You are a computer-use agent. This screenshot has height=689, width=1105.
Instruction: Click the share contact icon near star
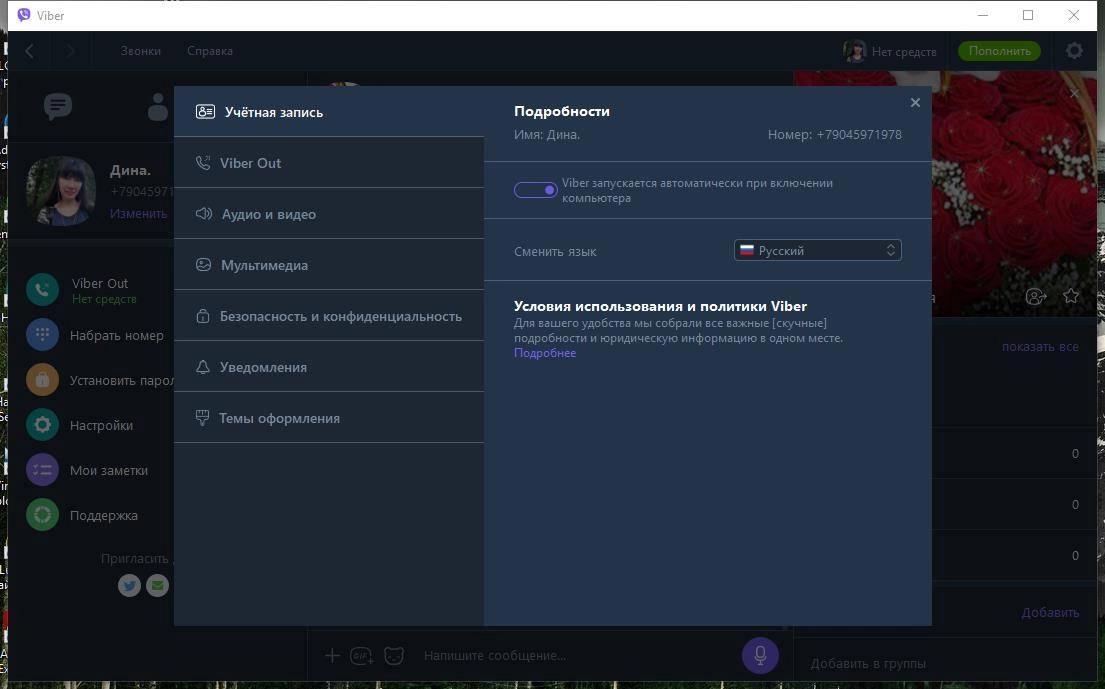point(1035,297)
